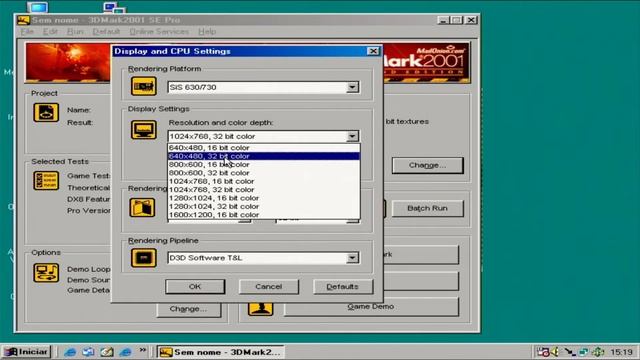Click the 3DMark title bar app icon
Viewport: 640px width, 360px height.
coord(24,20)
